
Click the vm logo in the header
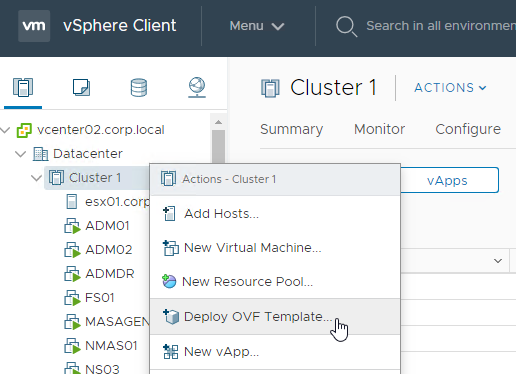click(x=34, y=26)
